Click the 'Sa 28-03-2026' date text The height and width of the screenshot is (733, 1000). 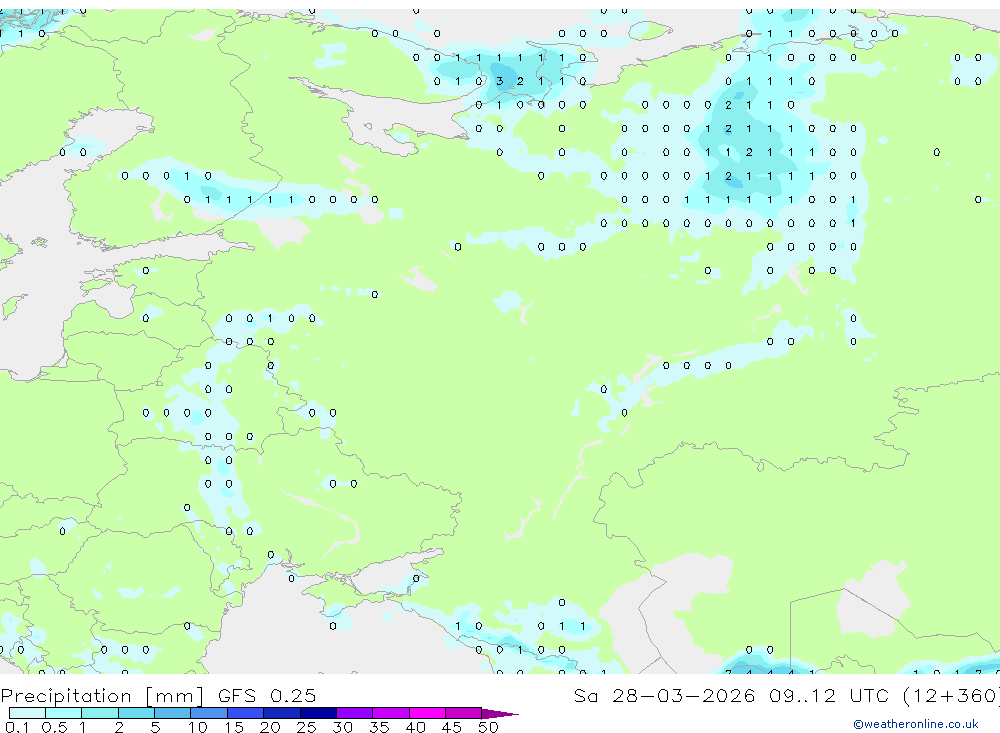pyautogui.click(x=665, y=695)
